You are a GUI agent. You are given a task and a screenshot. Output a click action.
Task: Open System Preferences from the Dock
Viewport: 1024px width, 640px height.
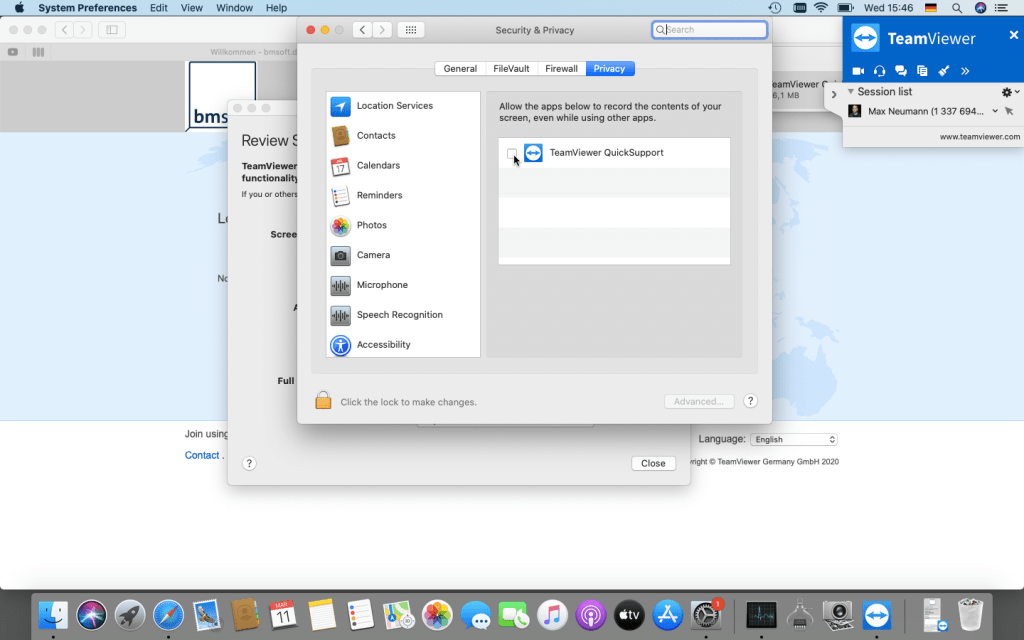click(x=705, y=615)
